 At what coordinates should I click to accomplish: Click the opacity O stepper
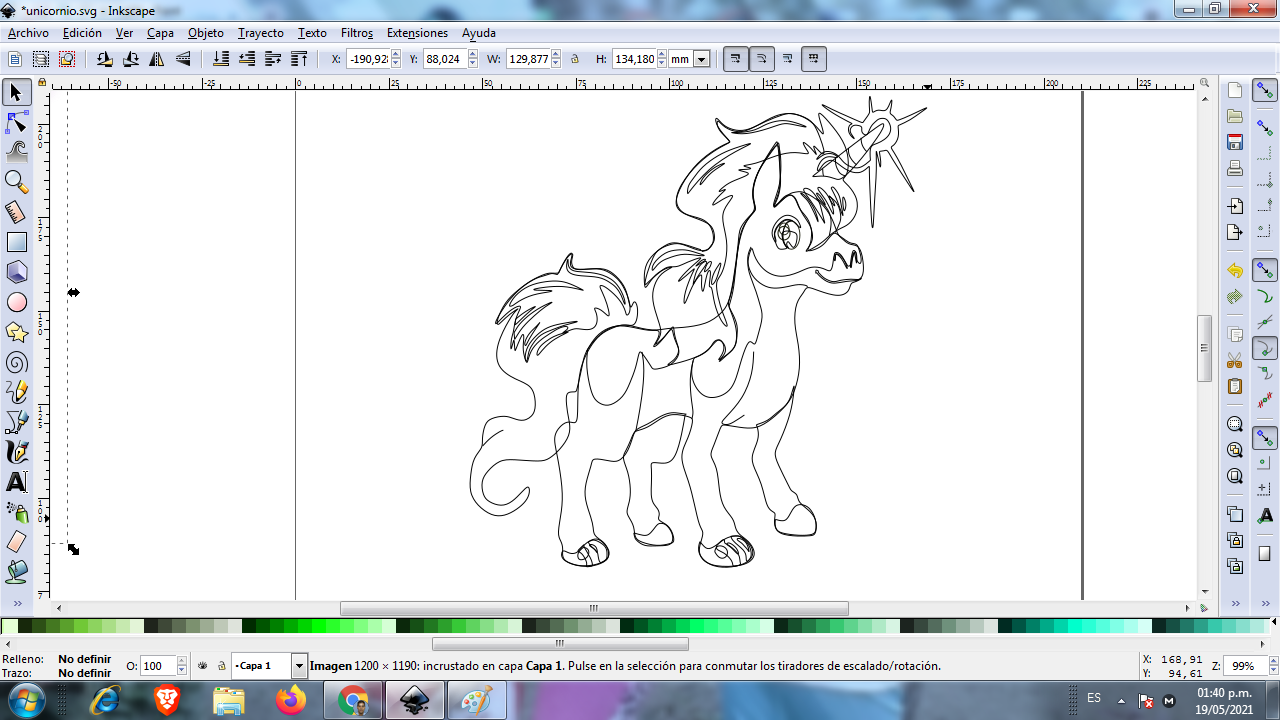181,666
